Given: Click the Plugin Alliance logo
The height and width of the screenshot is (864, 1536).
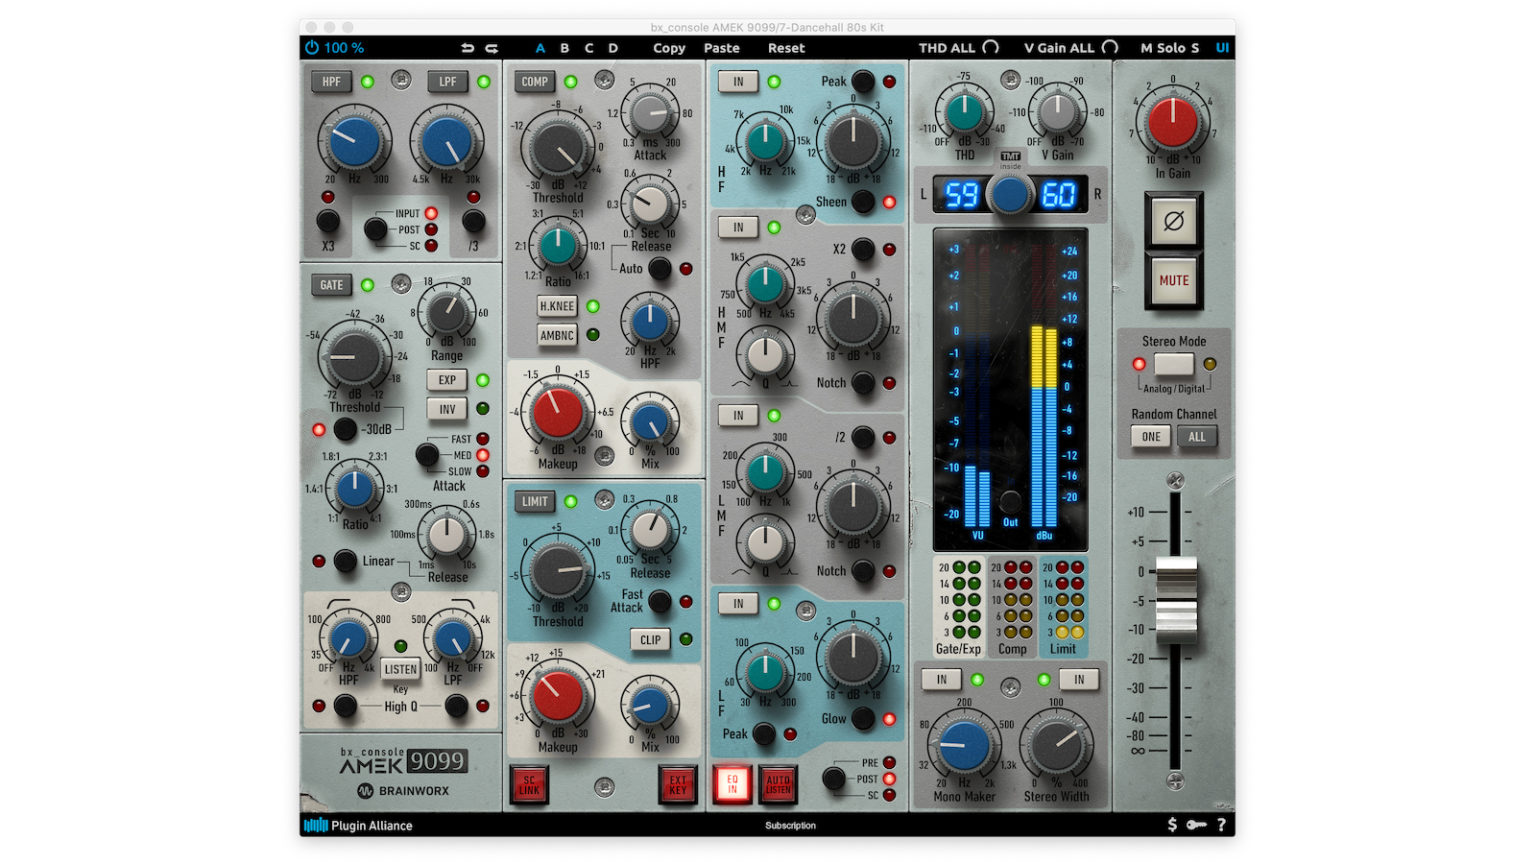Looking at the screenshot, I should pyautogui.click(x=358, y=825).
